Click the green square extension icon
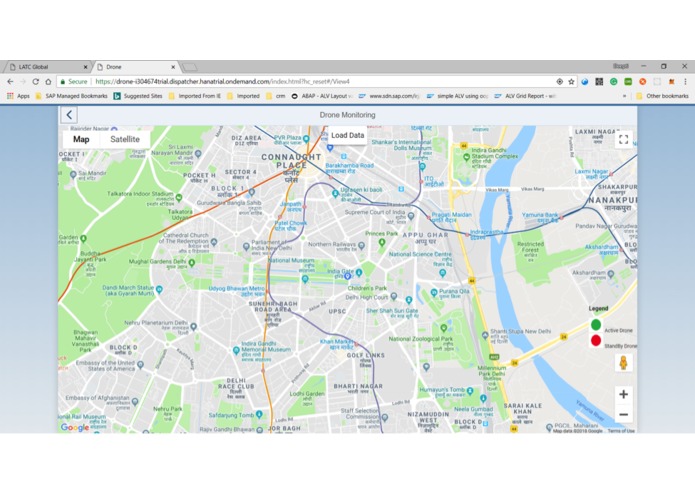 [628, 82]
